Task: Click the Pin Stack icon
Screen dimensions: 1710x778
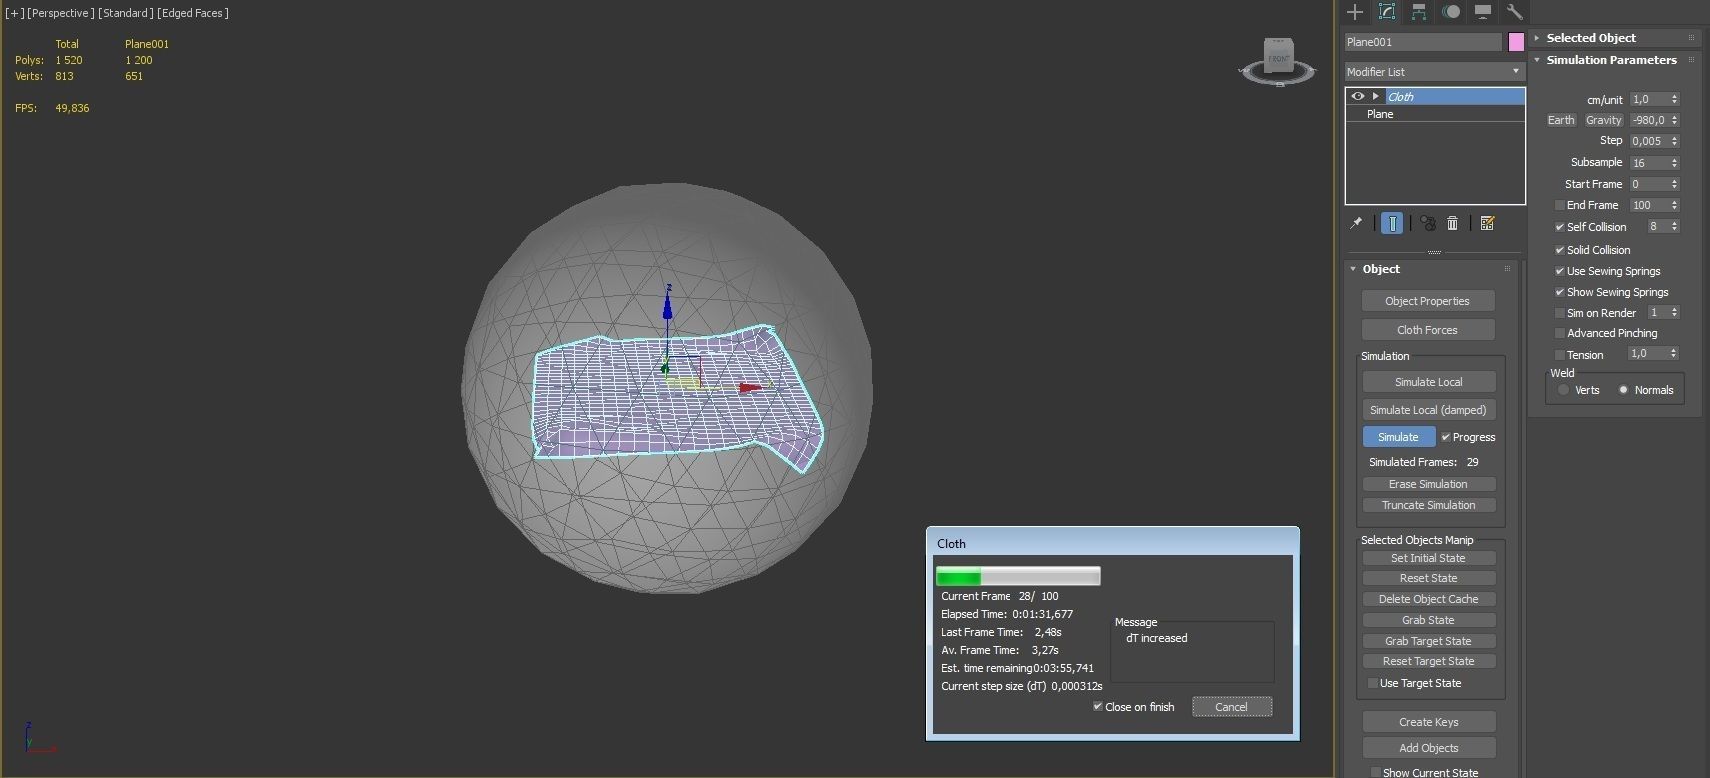Action: coord(1356,223)
